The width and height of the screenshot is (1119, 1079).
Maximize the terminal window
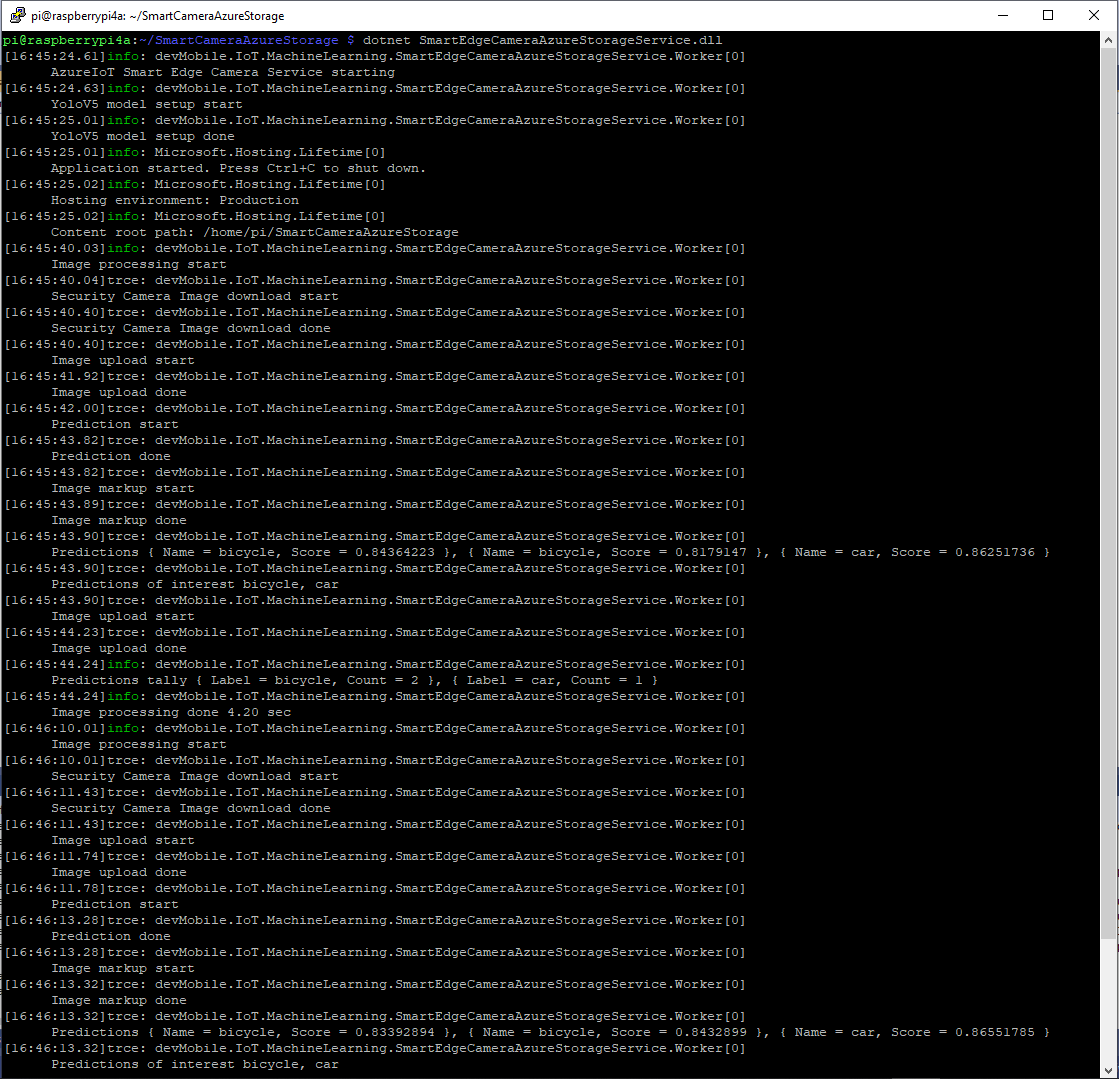click(1048, 15)
